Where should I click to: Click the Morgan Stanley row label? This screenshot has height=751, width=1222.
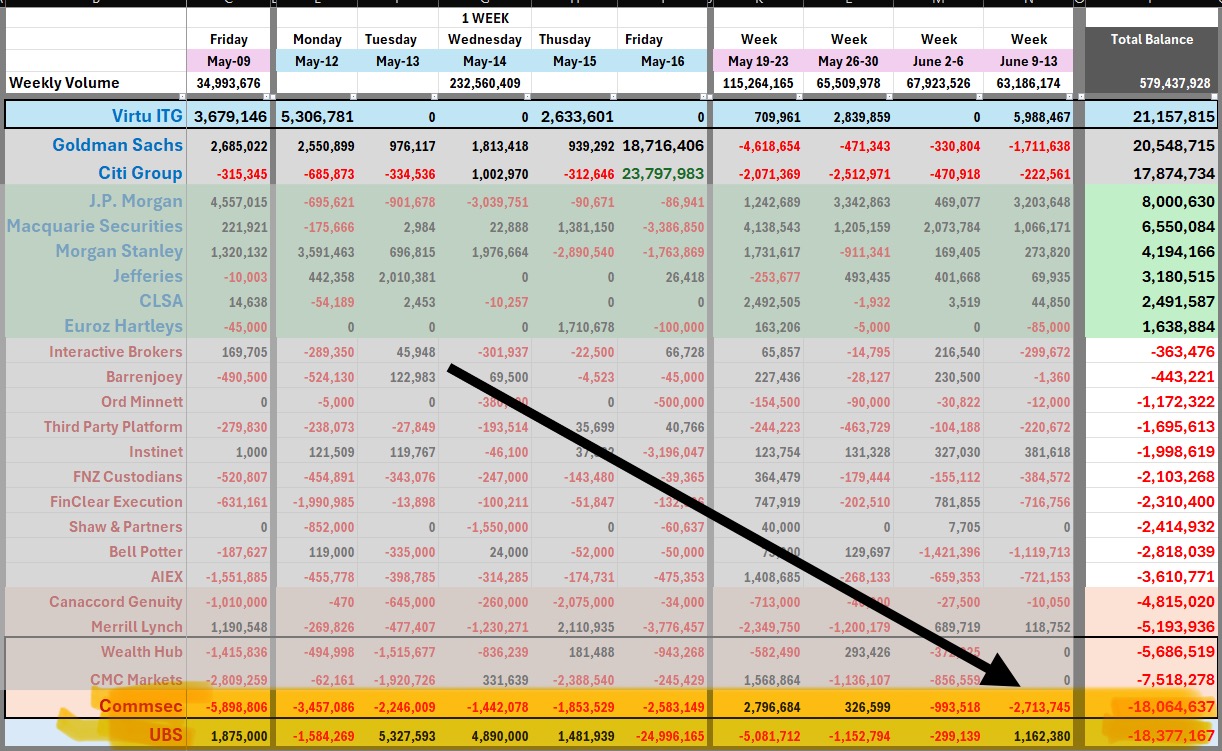tap(119, 251)
